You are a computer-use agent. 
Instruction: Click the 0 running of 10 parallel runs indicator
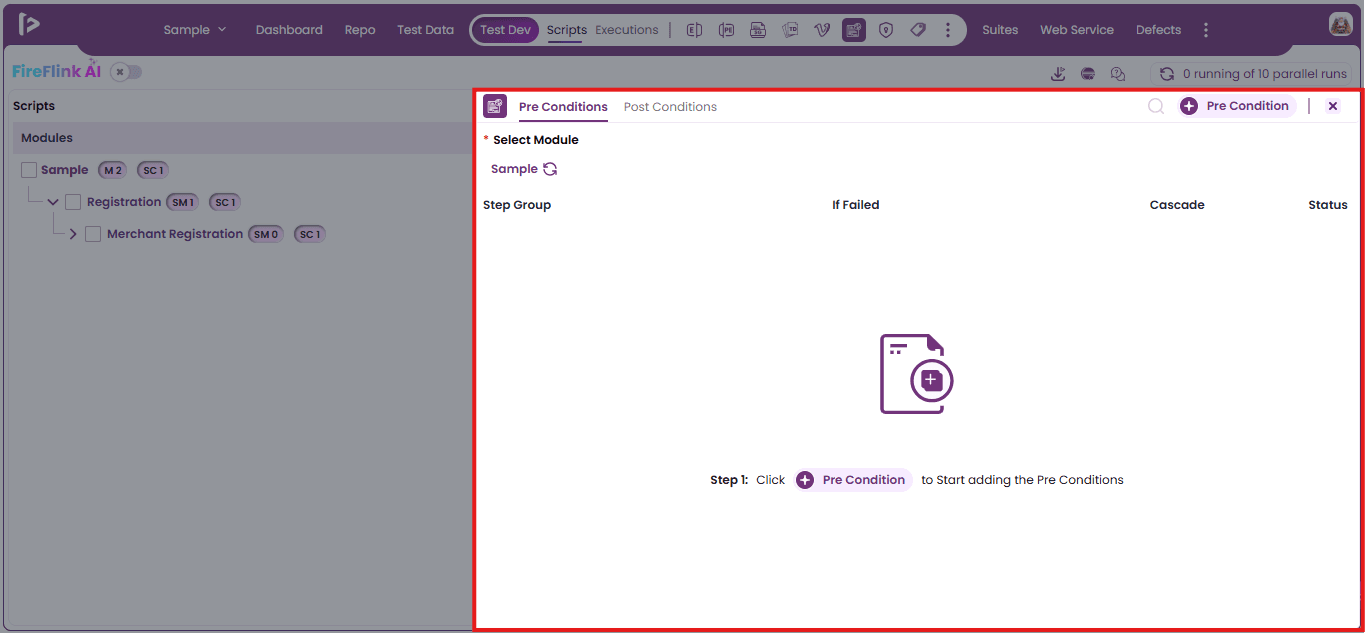tap(1252, 74)
